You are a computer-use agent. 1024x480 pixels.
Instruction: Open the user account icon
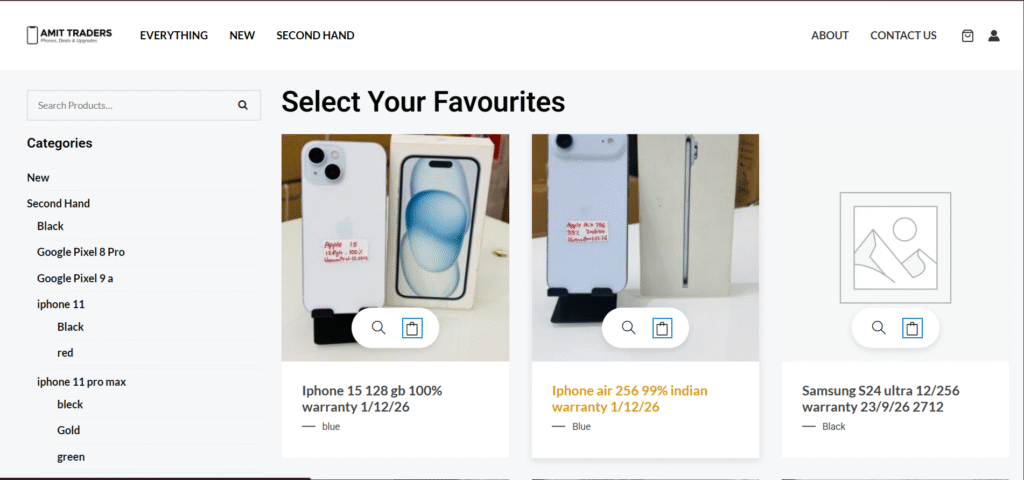pos(993,36)
